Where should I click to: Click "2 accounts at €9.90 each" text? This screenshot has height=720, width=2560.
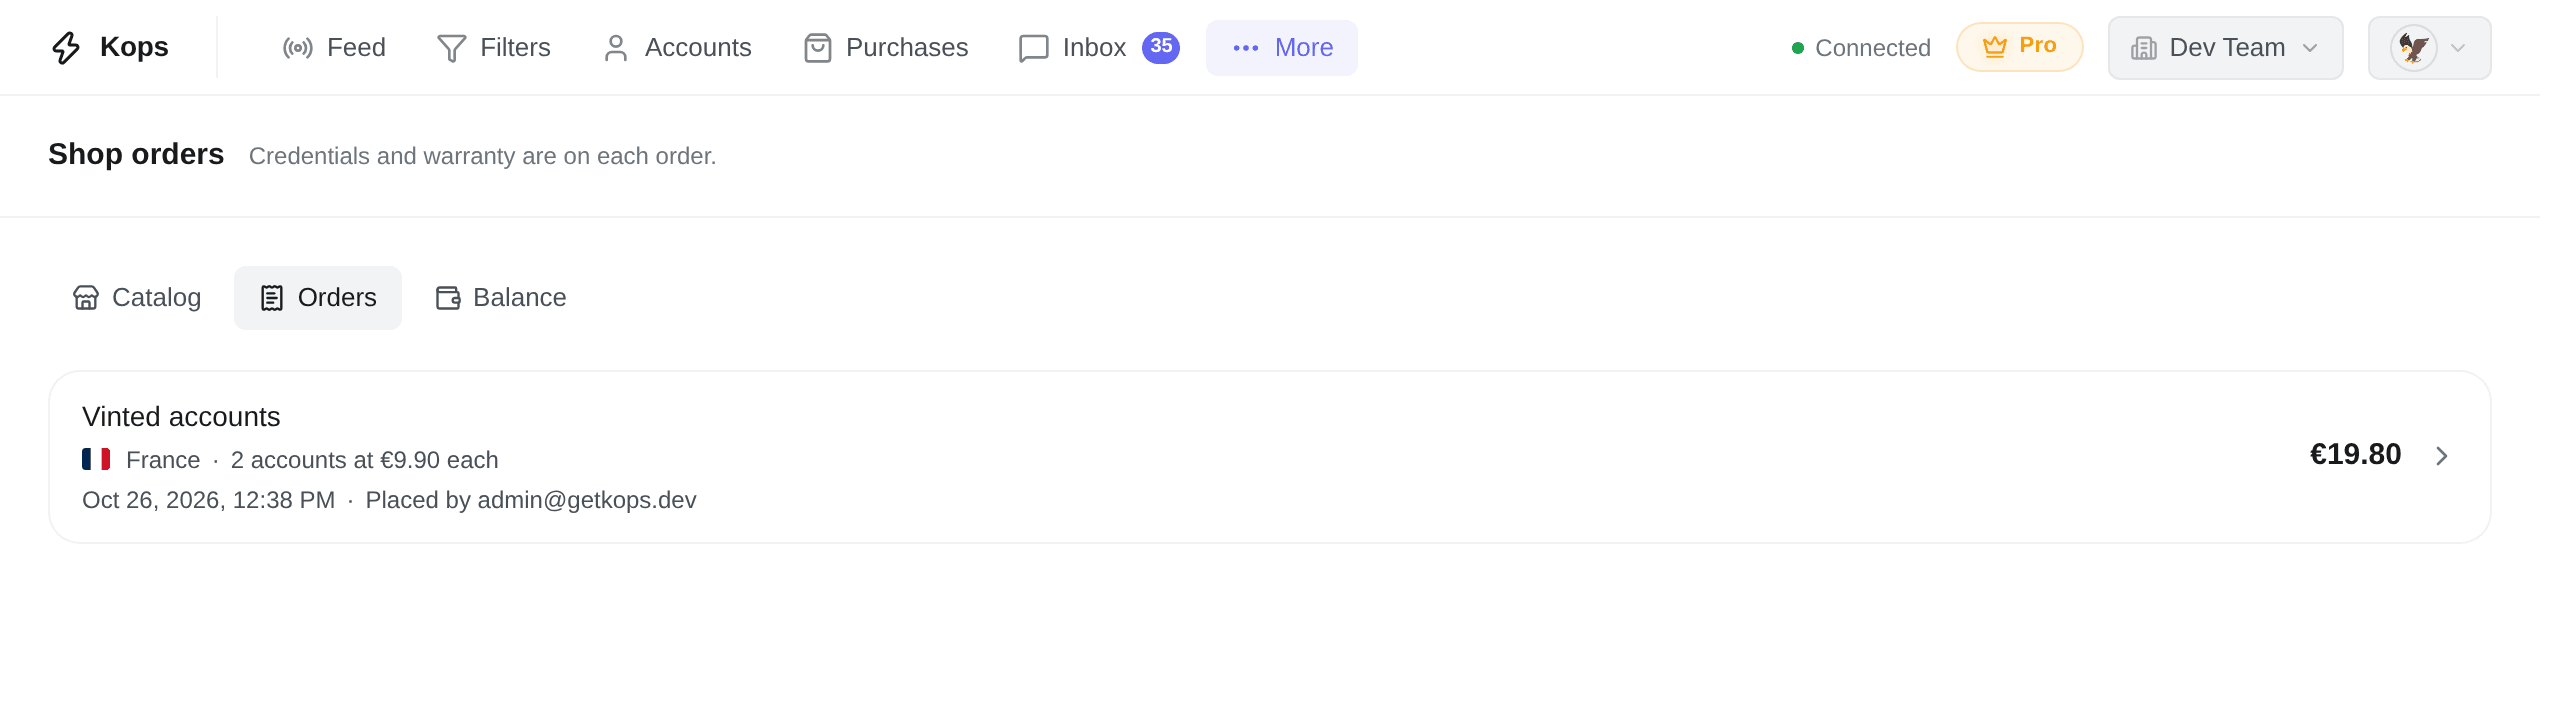[364, 460]
